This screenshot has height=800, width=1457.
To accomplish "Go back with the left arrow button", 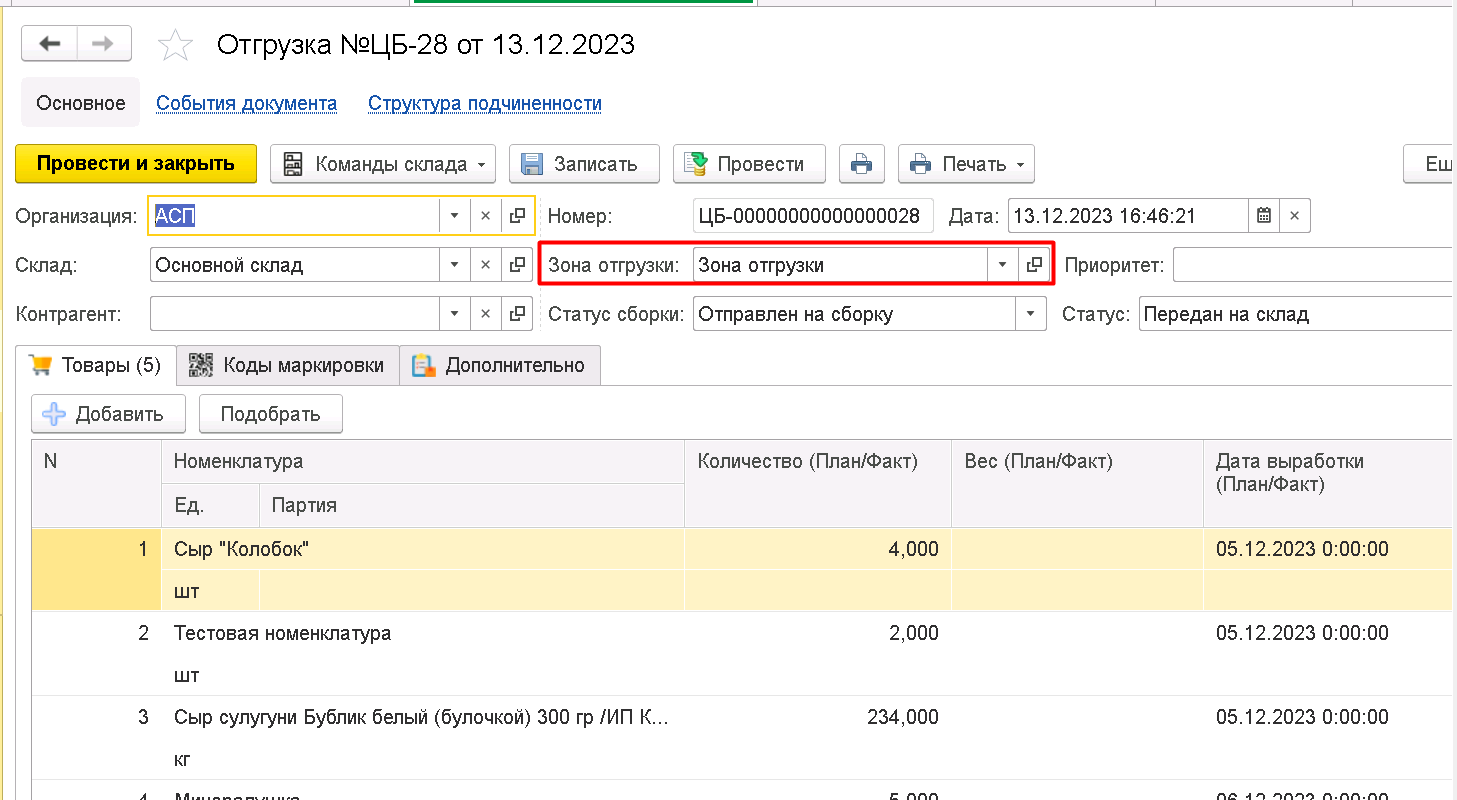I will 50,45.
